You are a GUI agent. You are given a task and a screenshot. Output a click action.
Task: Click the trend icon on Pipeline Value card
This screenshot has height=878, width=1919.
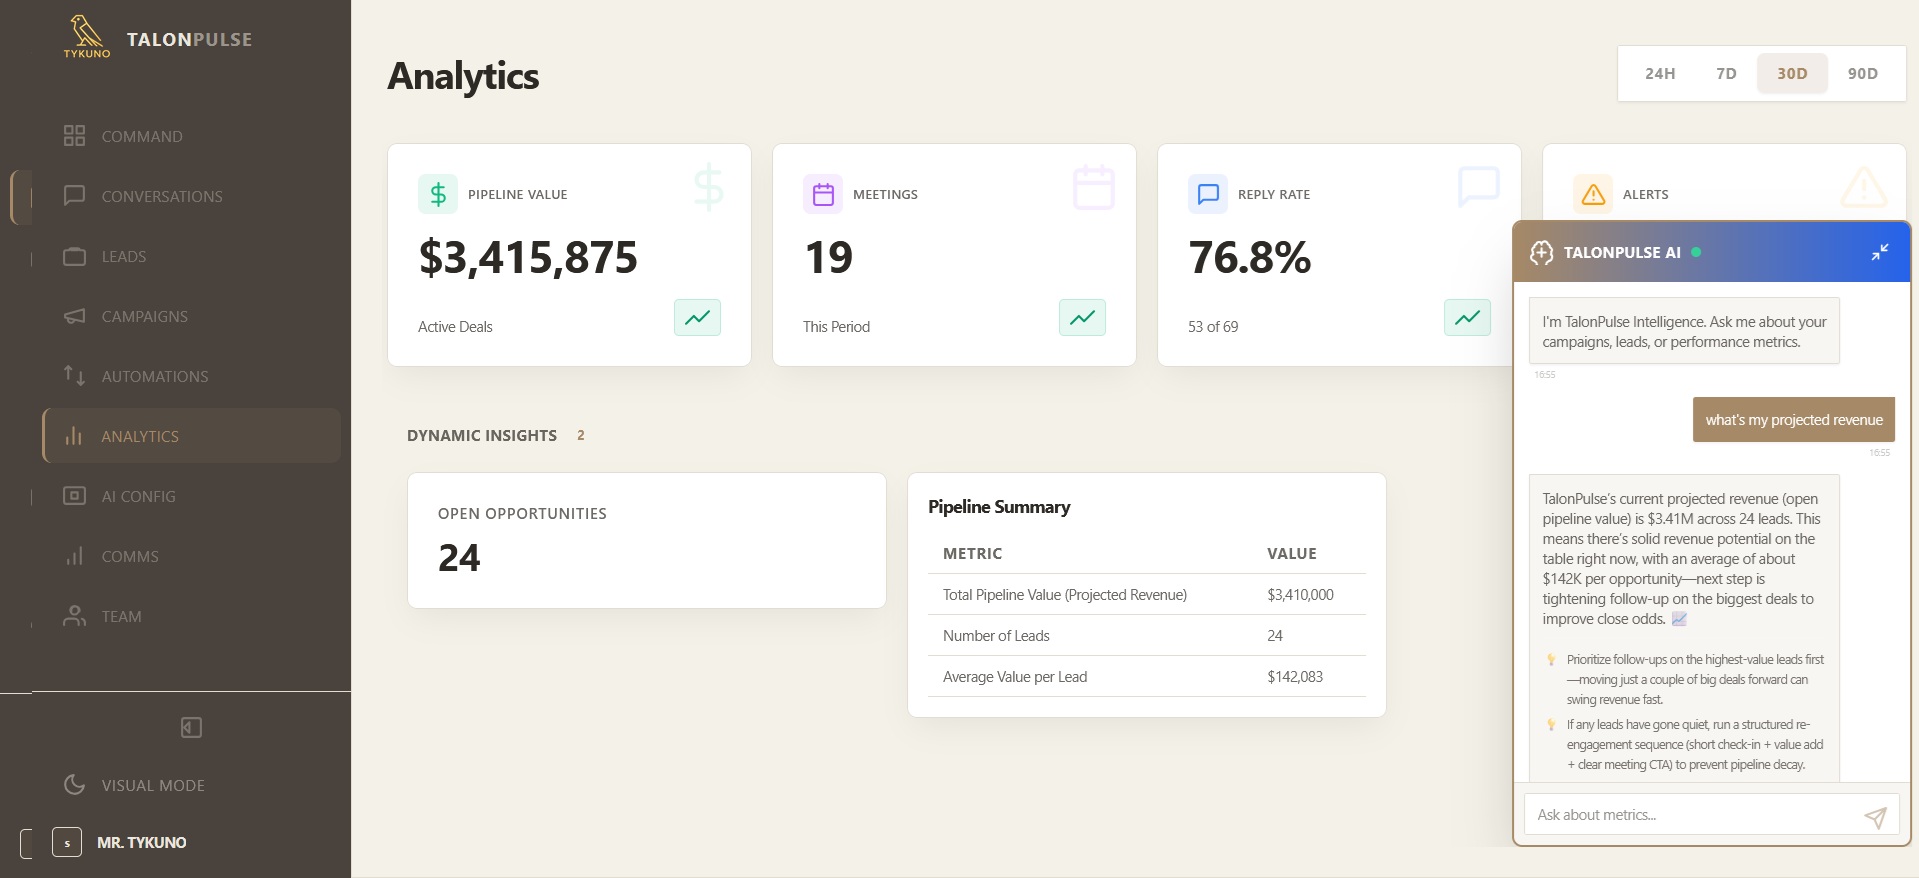pos(697,317)
